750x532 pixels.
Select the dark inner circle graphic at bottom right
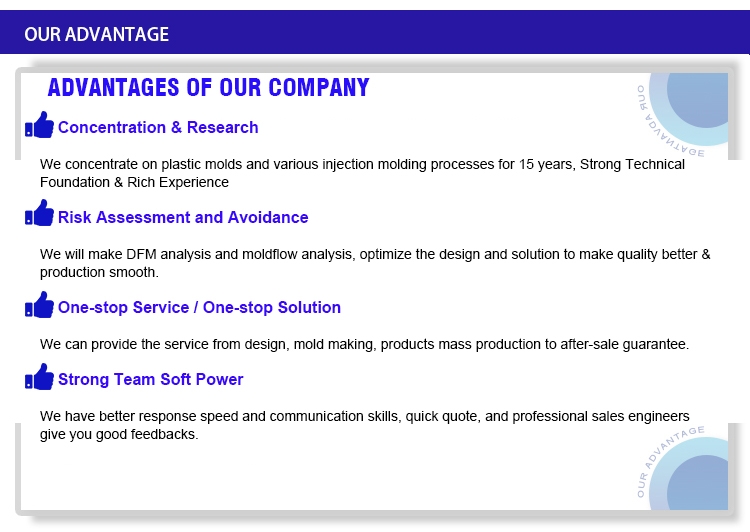pyautogui.click(x=699, y=483)
